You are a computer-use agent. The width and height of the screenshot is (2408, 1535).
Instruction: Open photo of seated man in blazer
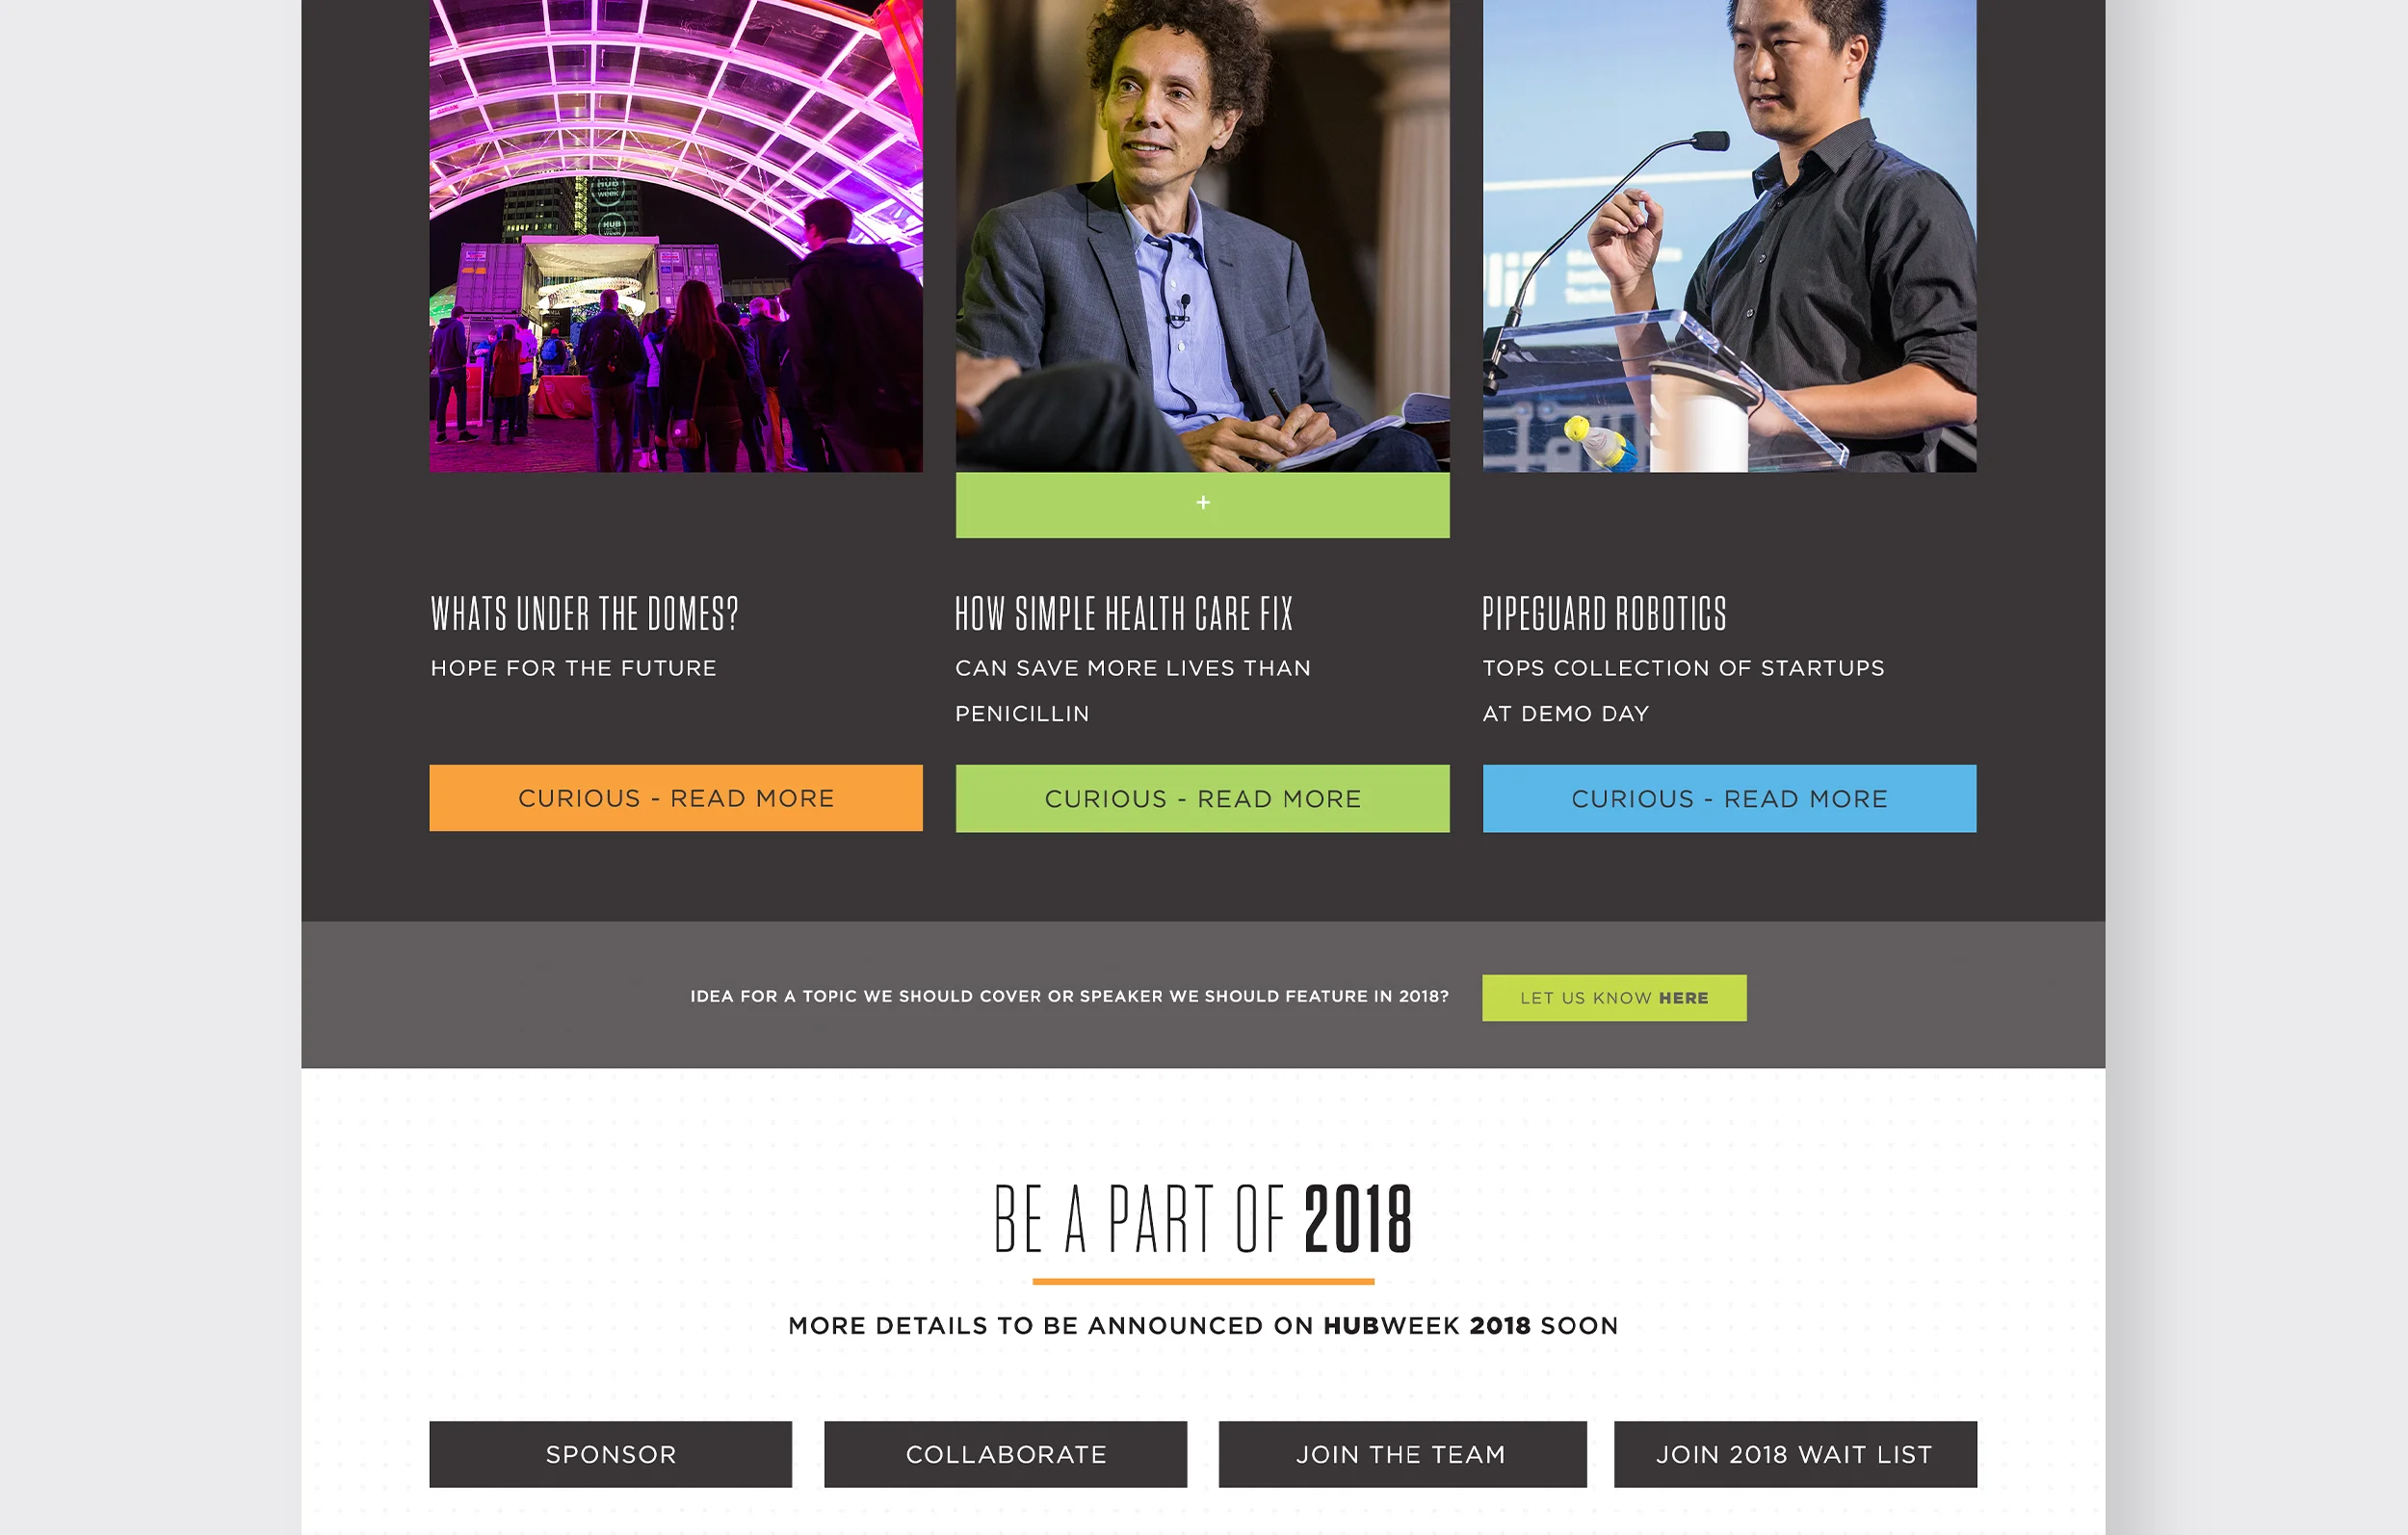pyautogui.click(x=1202, y=235)
